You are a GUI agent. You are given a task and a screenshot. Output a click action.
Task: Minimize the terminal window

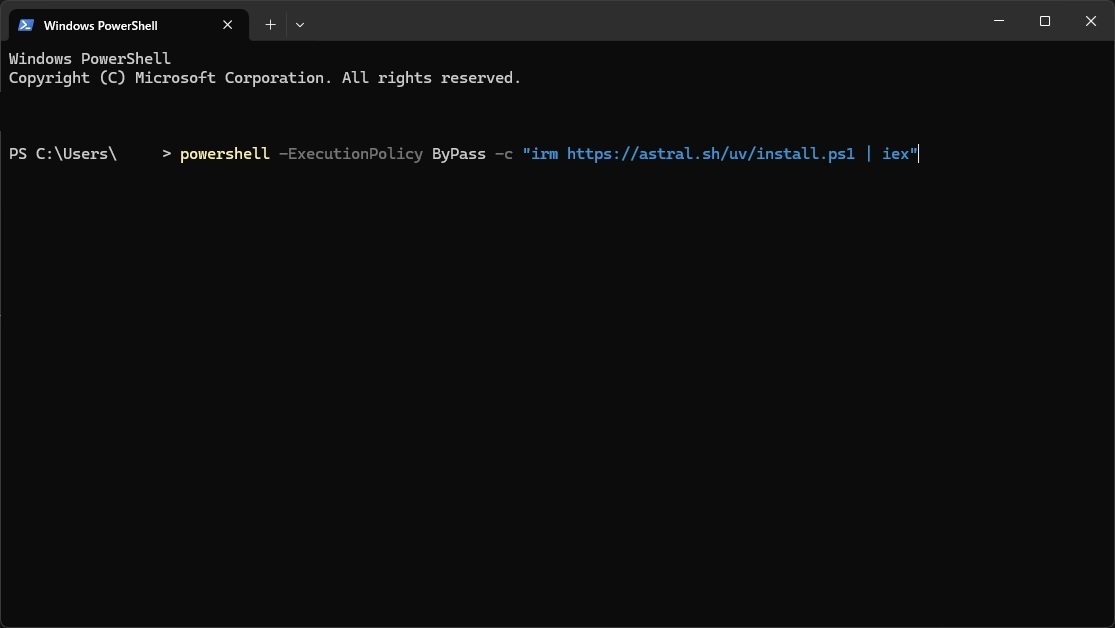(x=999, y=21)
